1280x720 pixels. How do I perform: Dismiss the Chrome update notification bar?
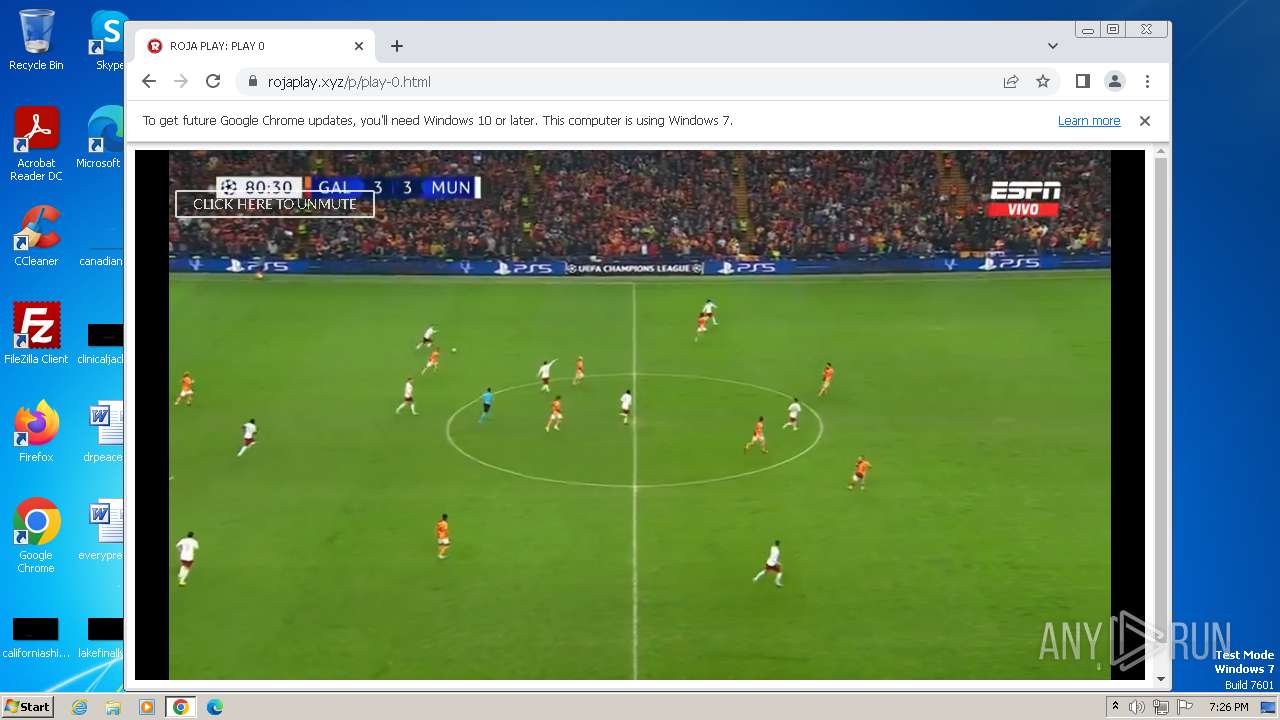[1145, 121]
